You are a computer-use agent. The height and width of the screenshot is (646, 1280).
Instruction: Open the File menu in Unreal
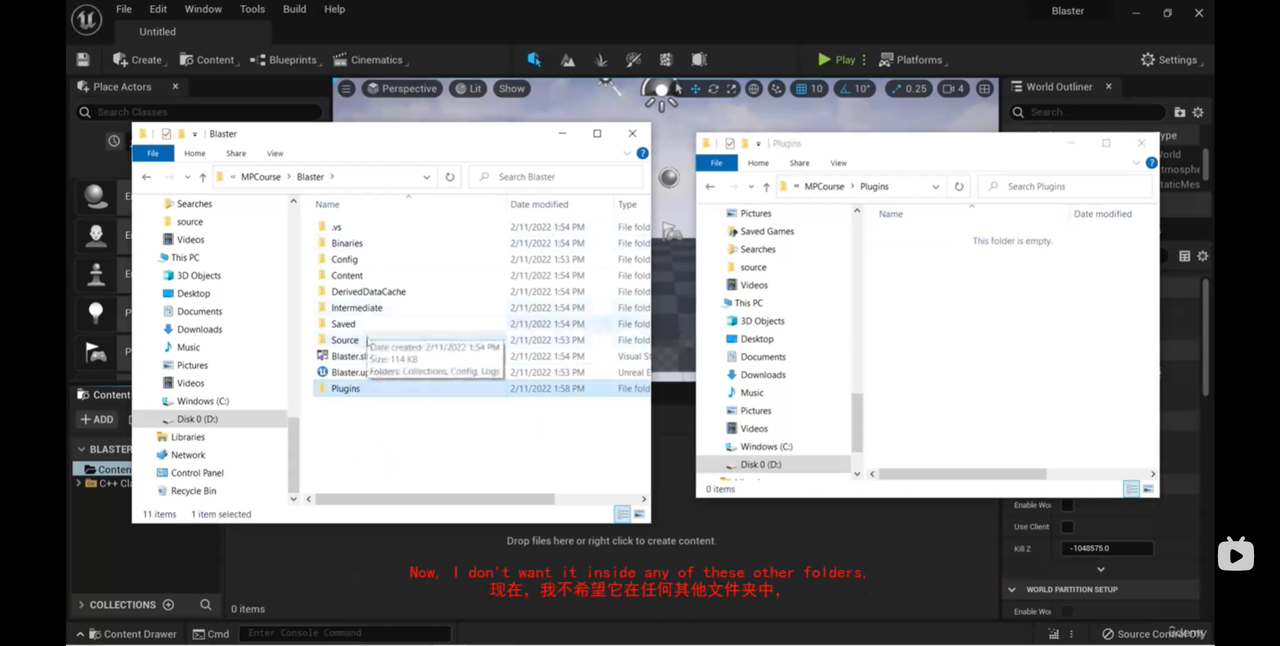tap(124, 9)
